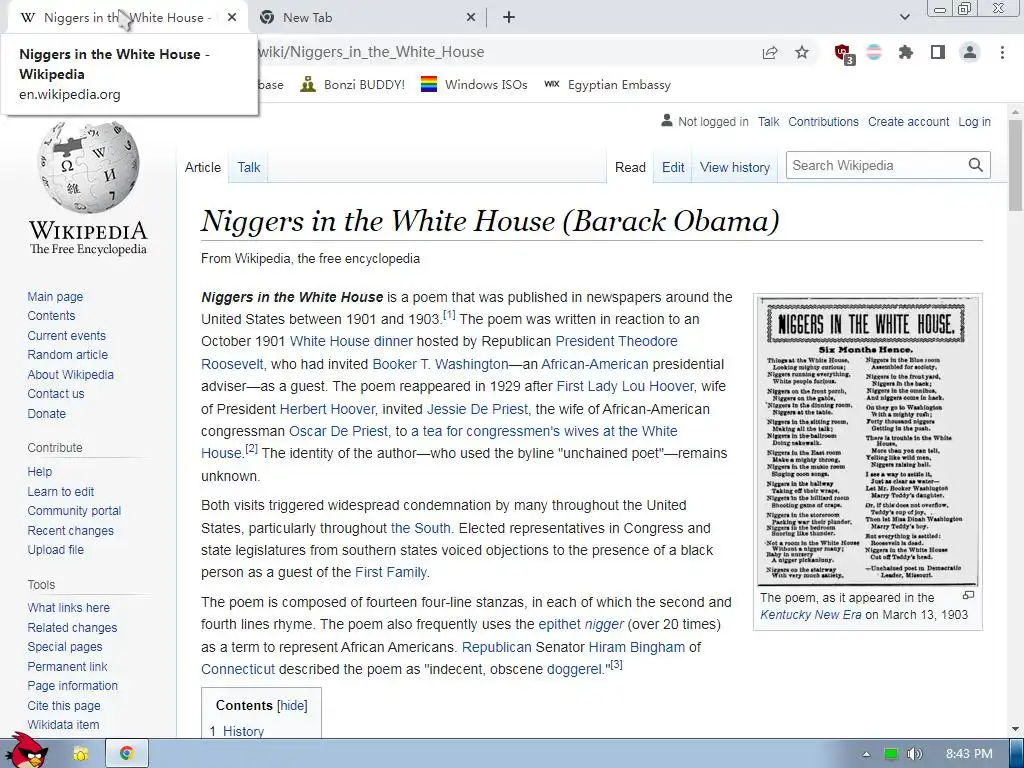Click the striped flag extension icon
The image size is (1024, 768).
pos(874,52)
